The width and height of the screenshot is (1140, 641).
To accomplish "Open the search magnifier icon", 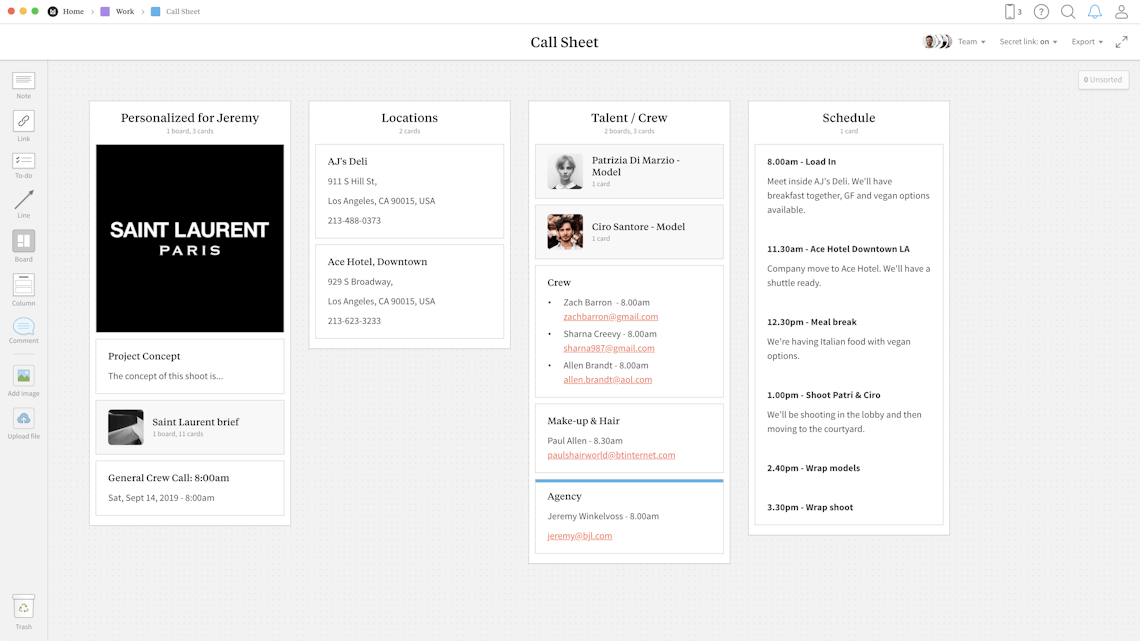I will (x=1068, y=12).
